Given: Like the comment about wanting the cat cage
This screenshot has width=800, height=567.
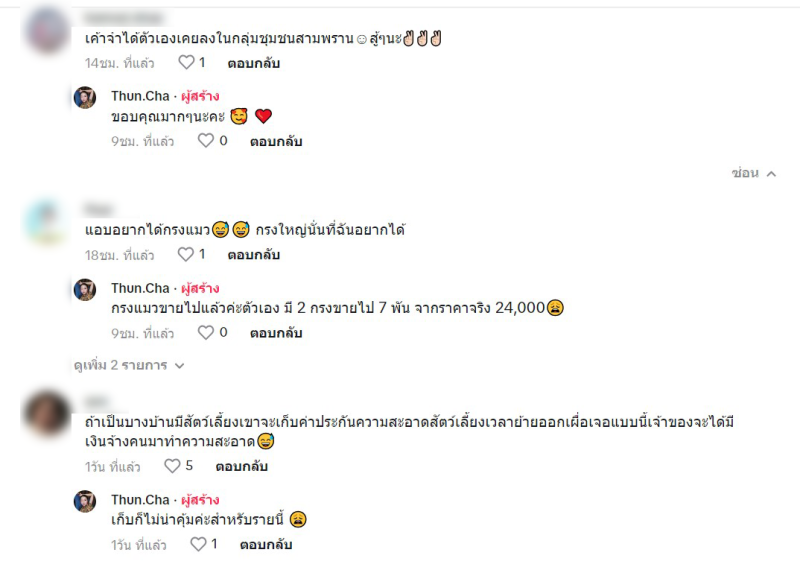Looking at the screenshot, I should (x=186, y=254).
